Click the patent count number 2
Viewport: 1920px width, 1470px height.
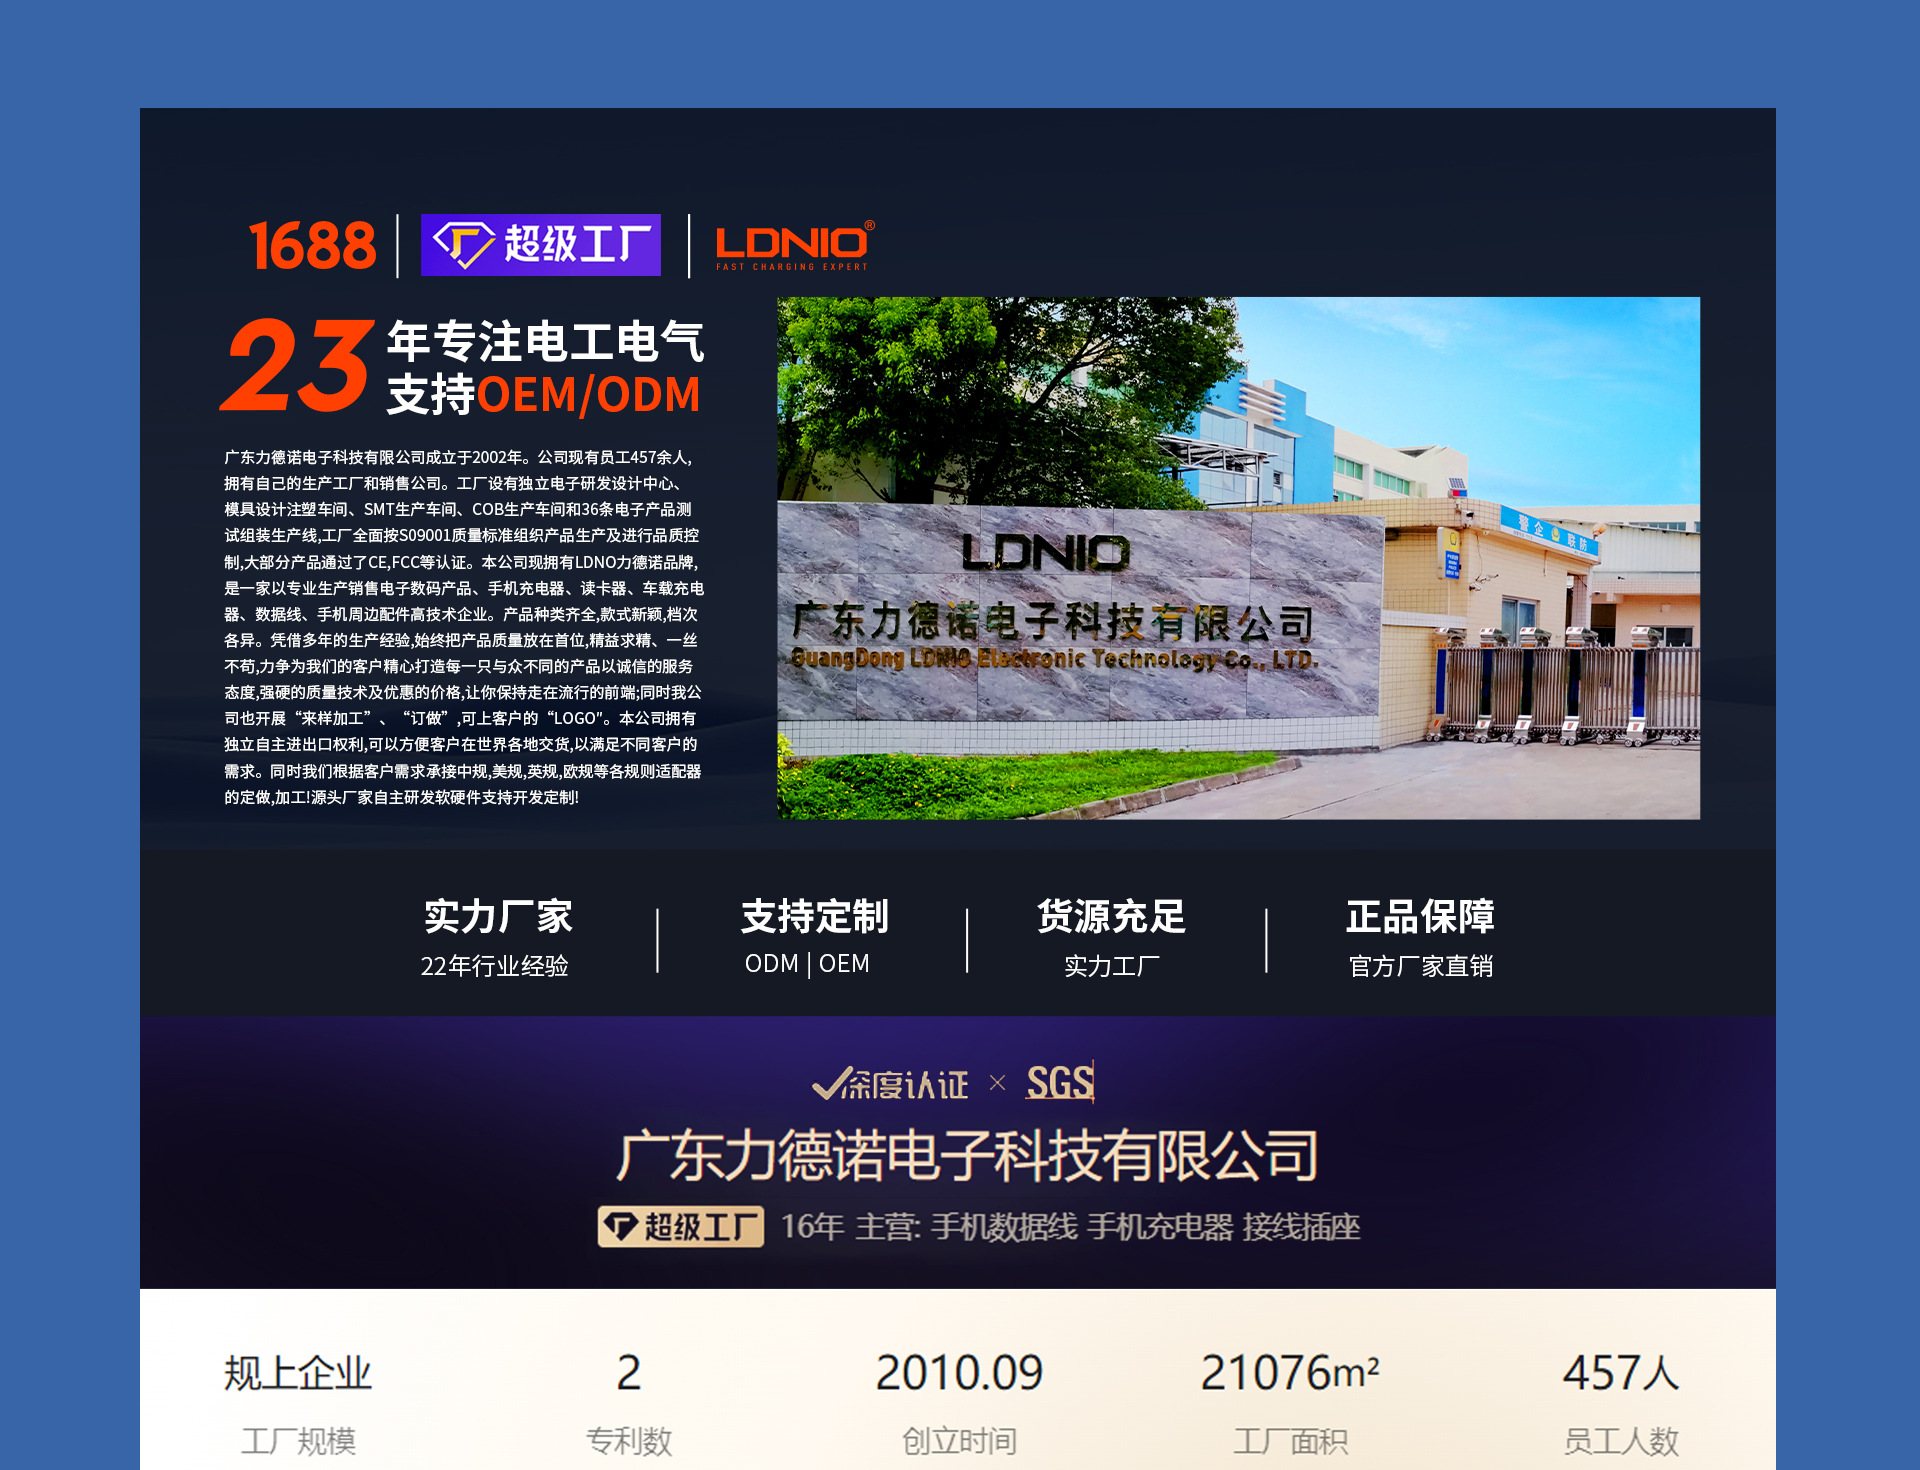click(x=628, y=1373)
